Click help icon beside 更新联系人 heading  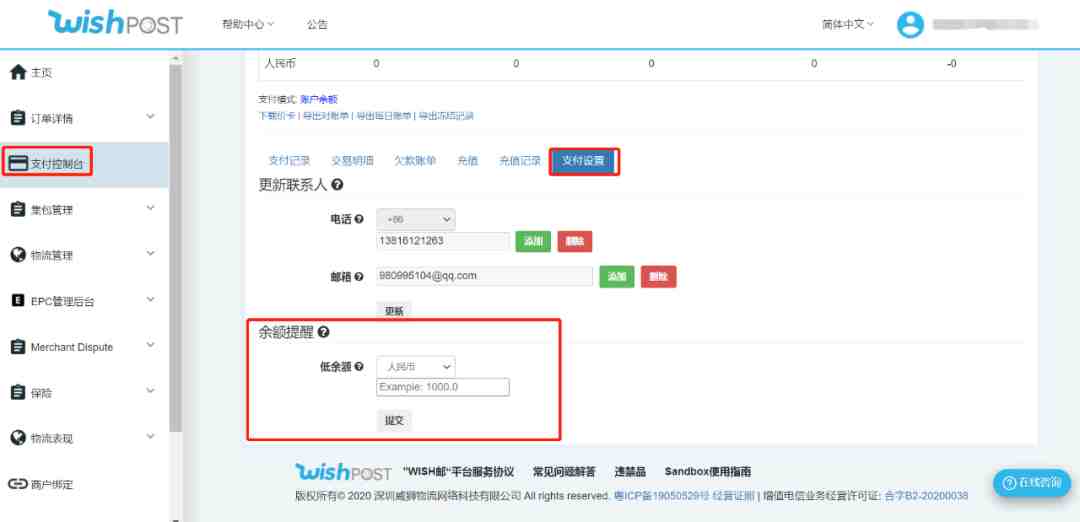[338, 185]
